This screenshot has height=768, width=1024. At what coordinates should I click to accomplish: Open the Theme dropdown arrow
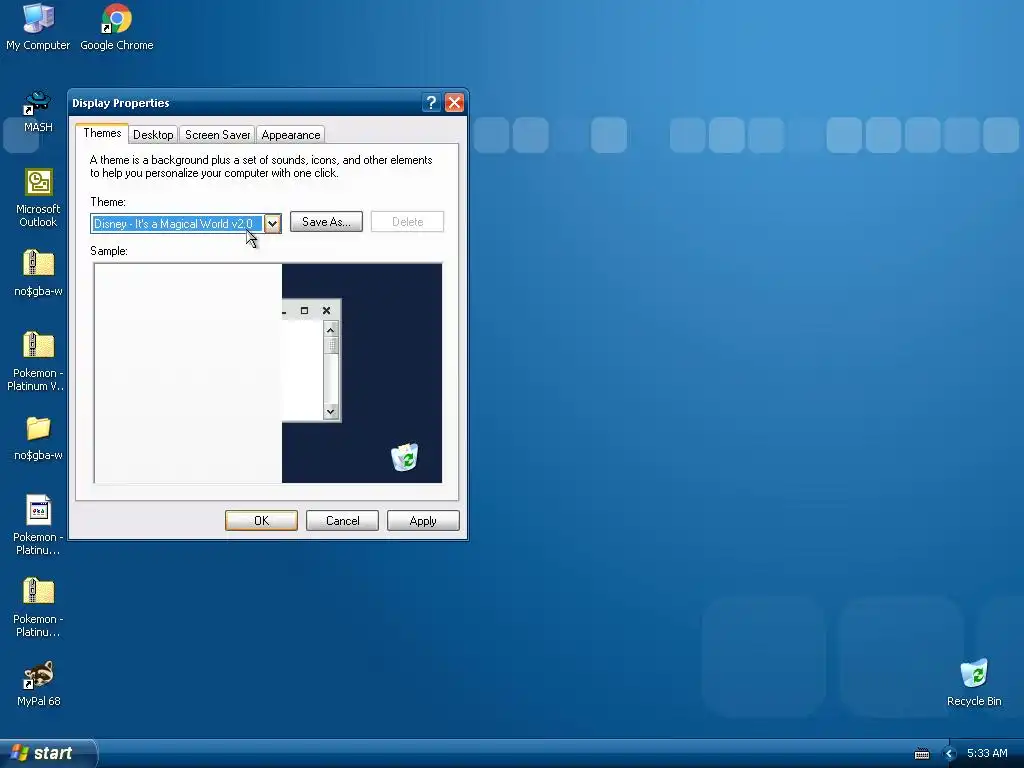[272, 223]
